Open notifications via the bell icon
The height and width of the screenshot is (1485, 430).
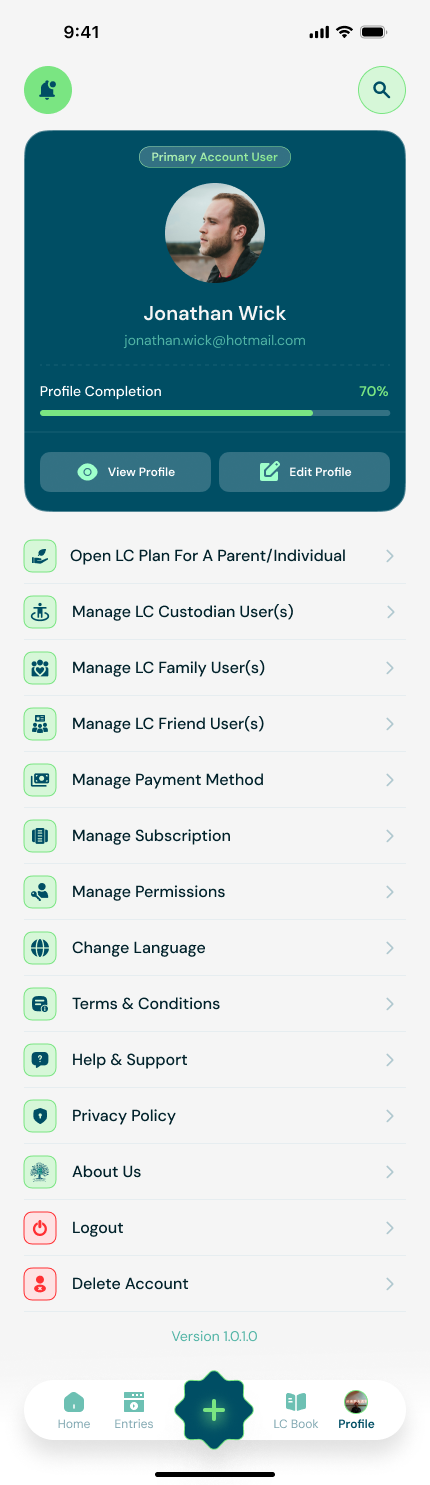48,90
